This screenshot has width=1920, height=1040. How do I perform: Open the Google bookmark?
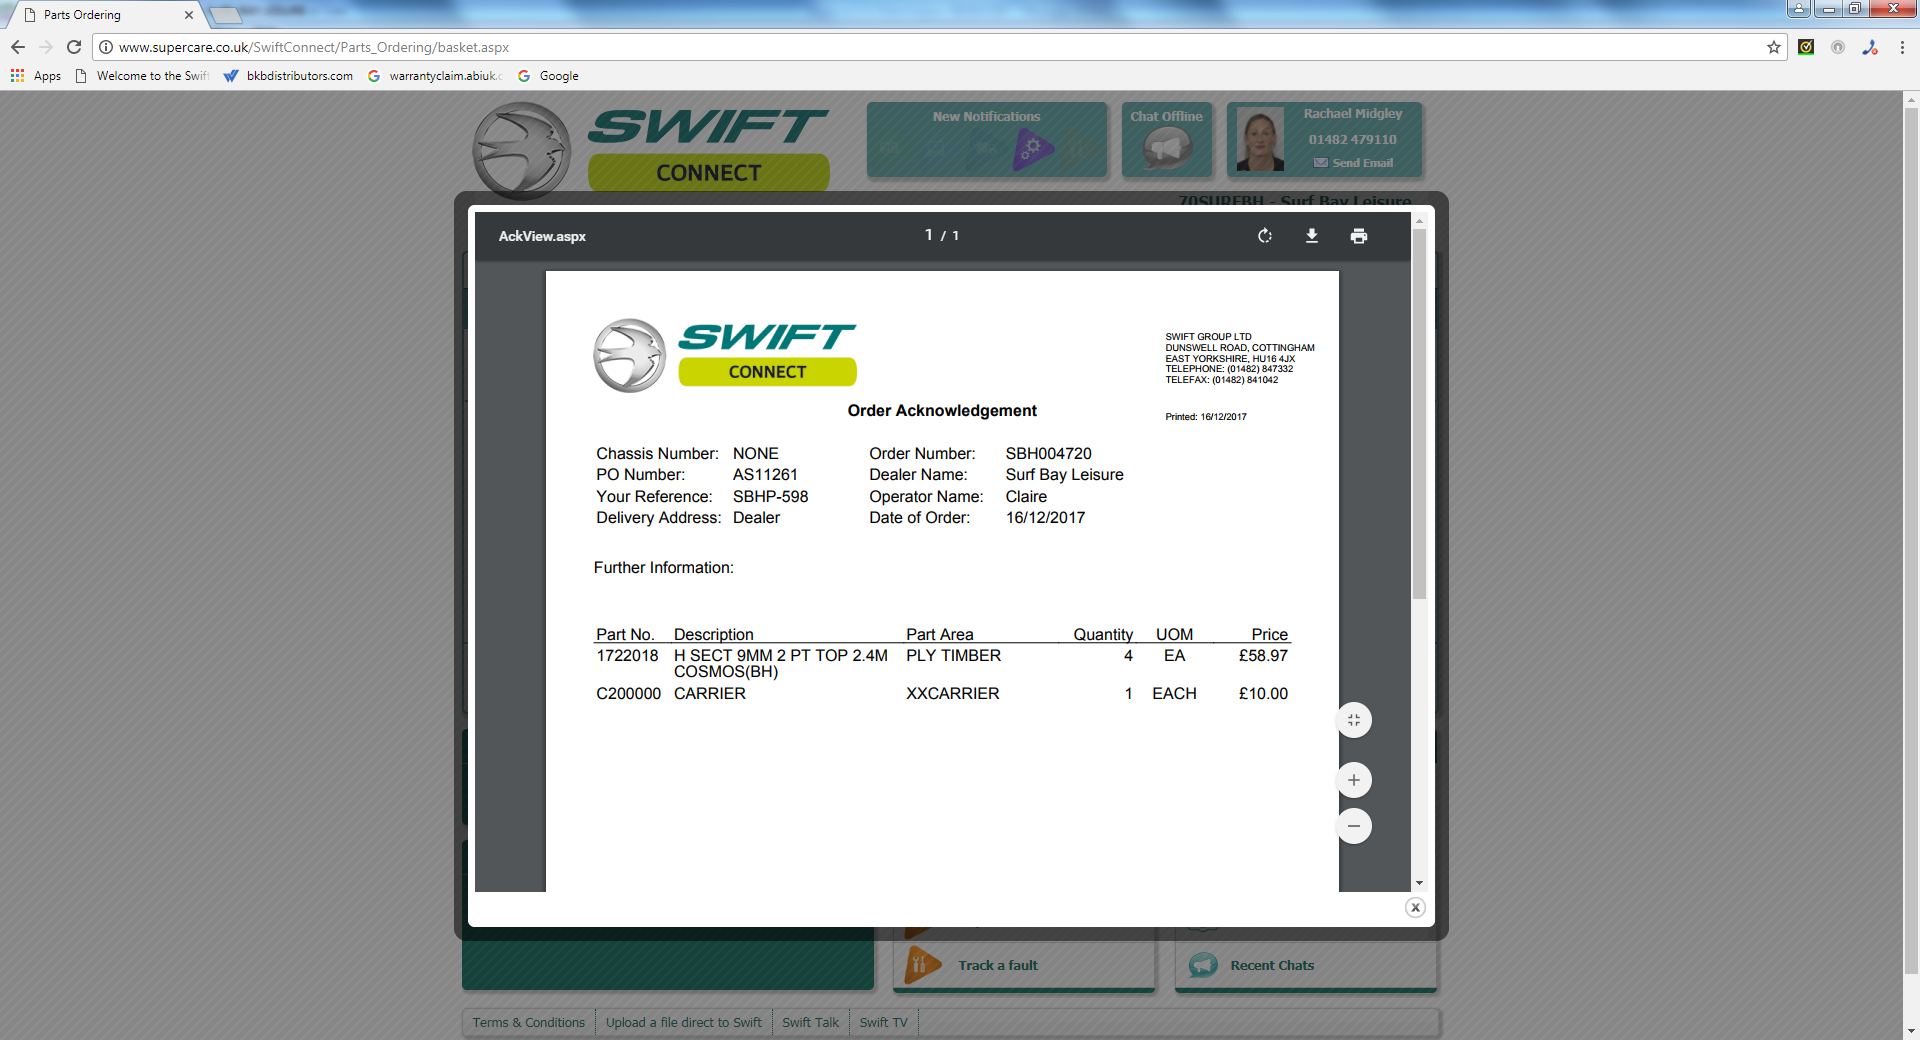[548, 76]
